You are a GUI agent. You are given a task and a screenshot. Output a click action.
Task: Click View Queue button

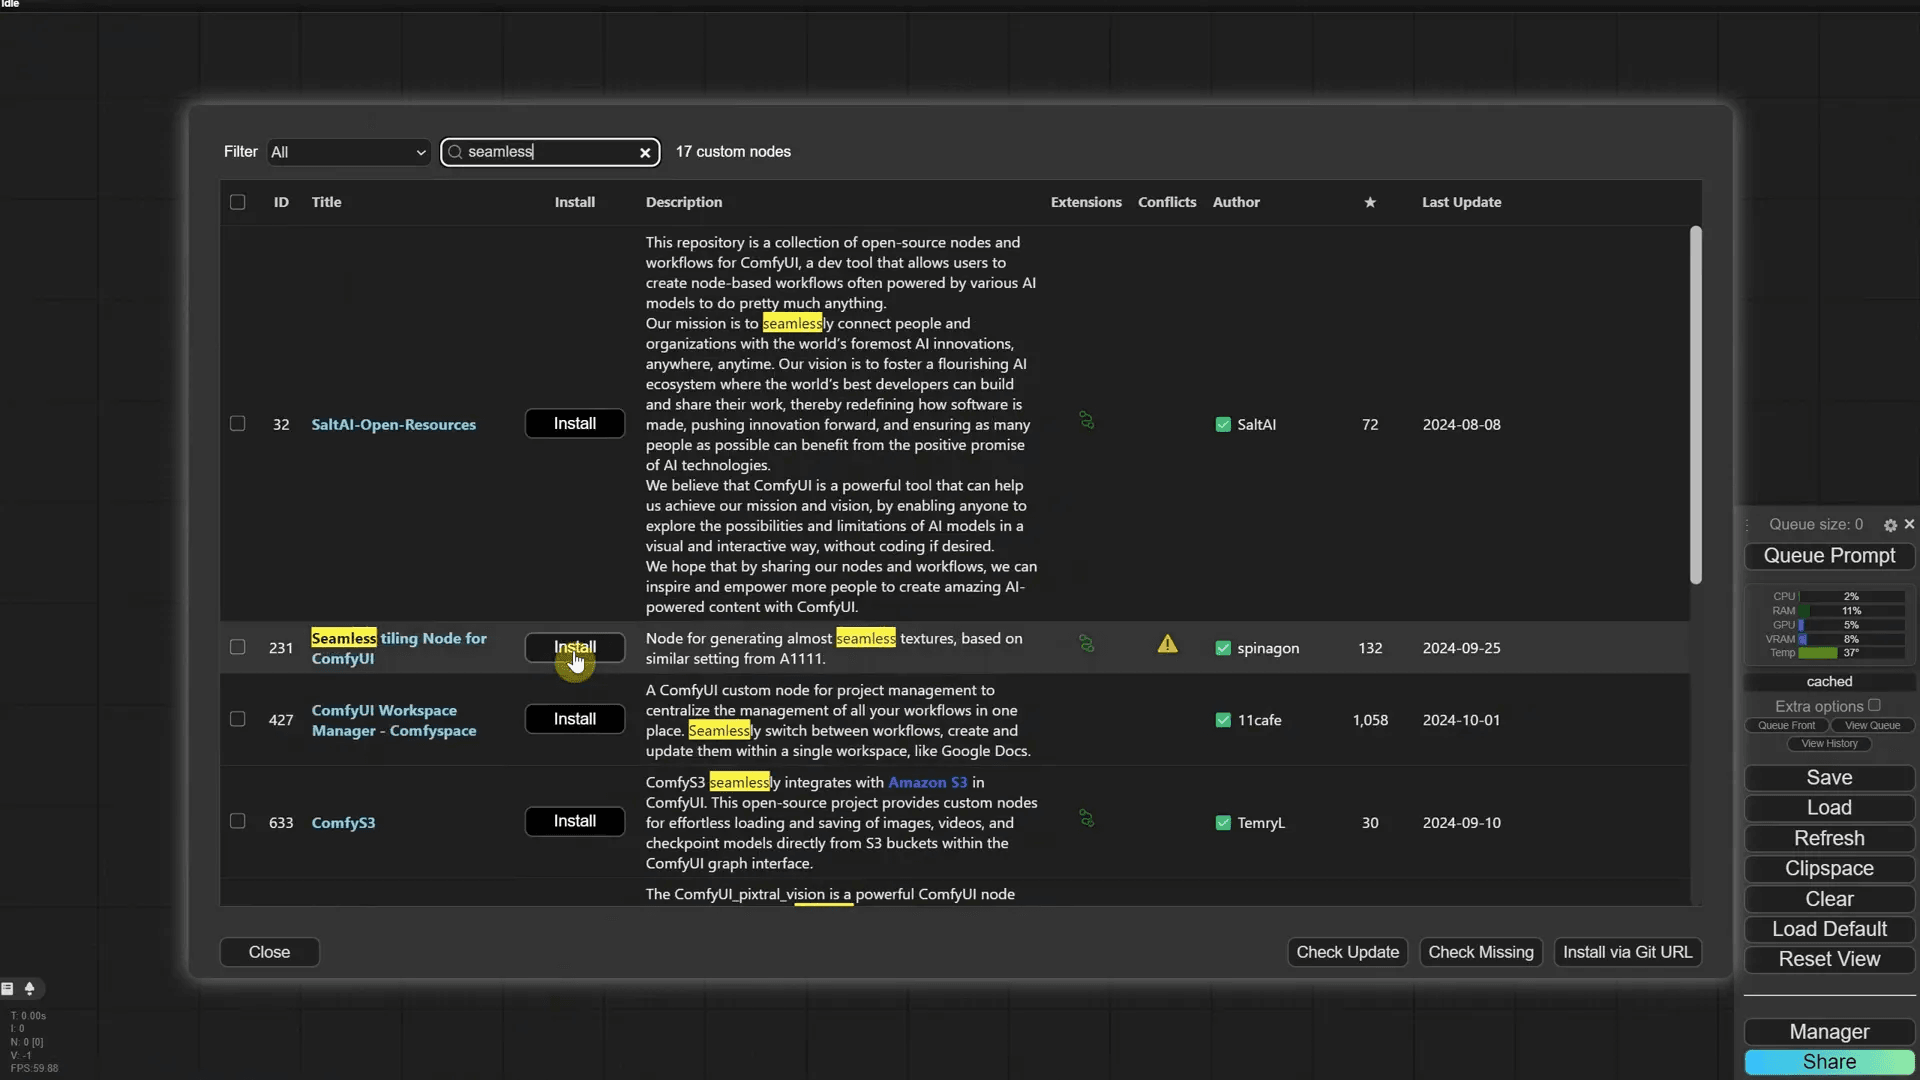pyautogui.click(x=1872, y=726)
